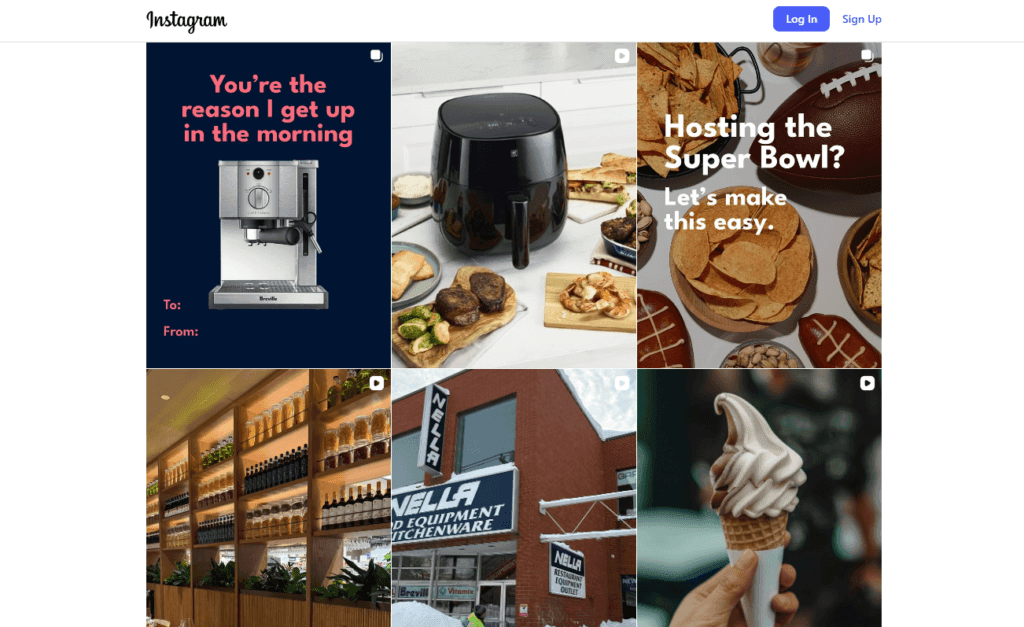Screen dimensions: 1024x627
Task: Open the espresso machine valentine post
Action: pyautogui.click(x=268, y=205)
